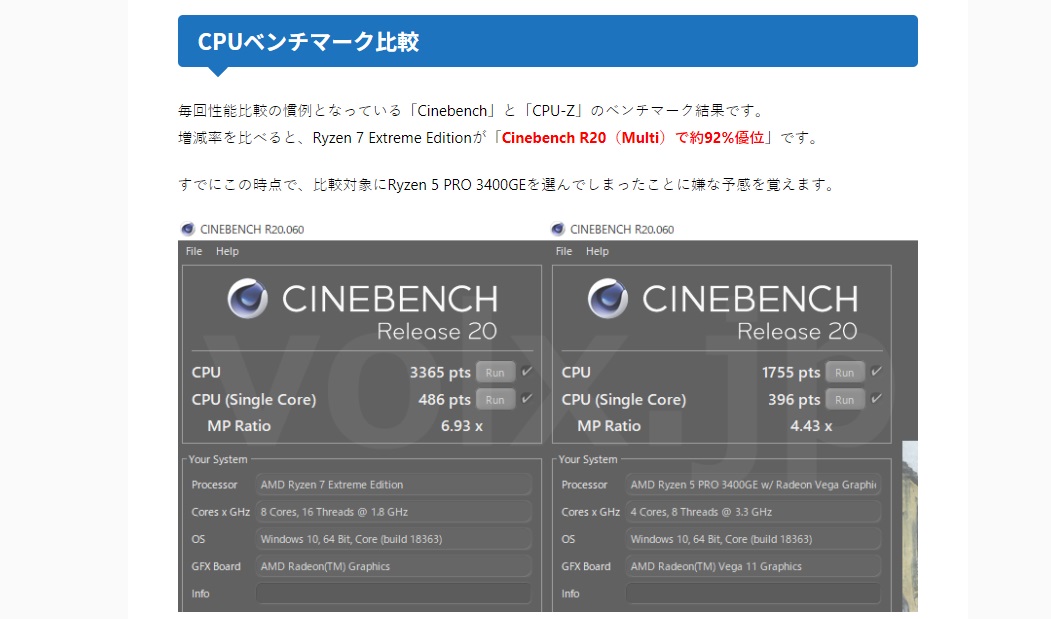Viewport: 1051px width, 619px height.
Task: Click the empty Info field in the left window
Action: (x=393, y=594)
